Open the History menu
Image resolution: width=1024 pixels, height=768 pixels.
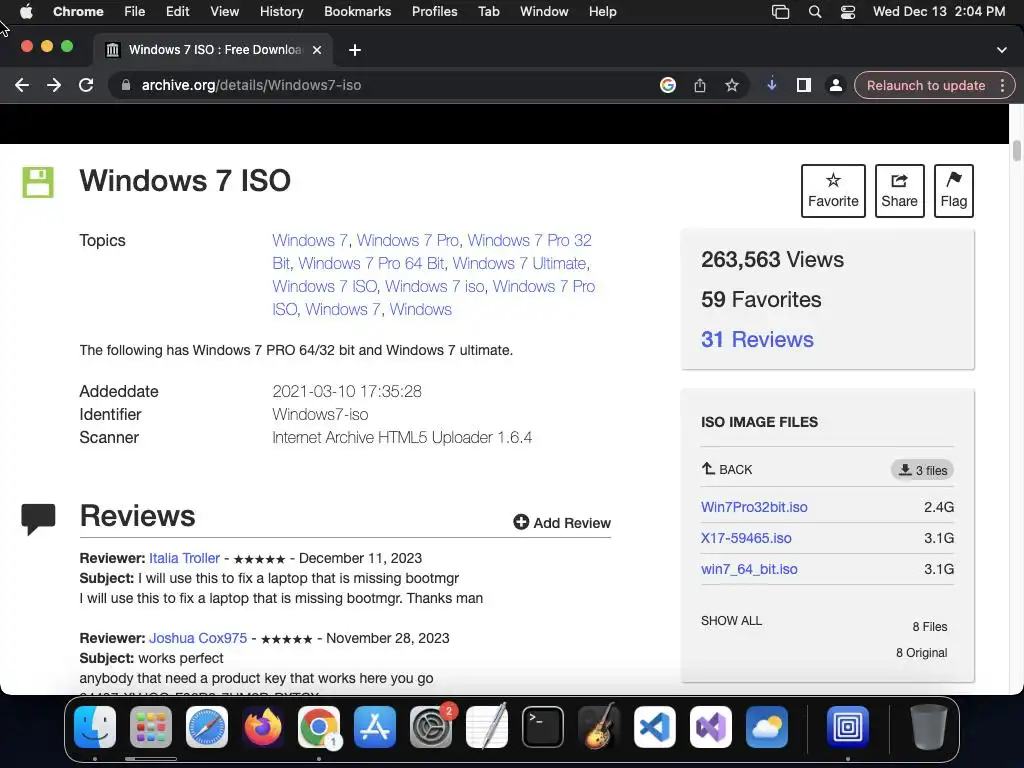(x=281, y=11)
